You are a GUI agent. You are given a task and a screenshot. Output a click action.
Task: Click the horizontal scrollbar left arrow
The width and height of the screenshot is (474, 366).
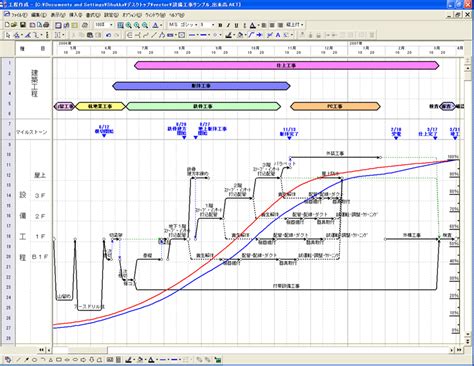click(49, 350)
